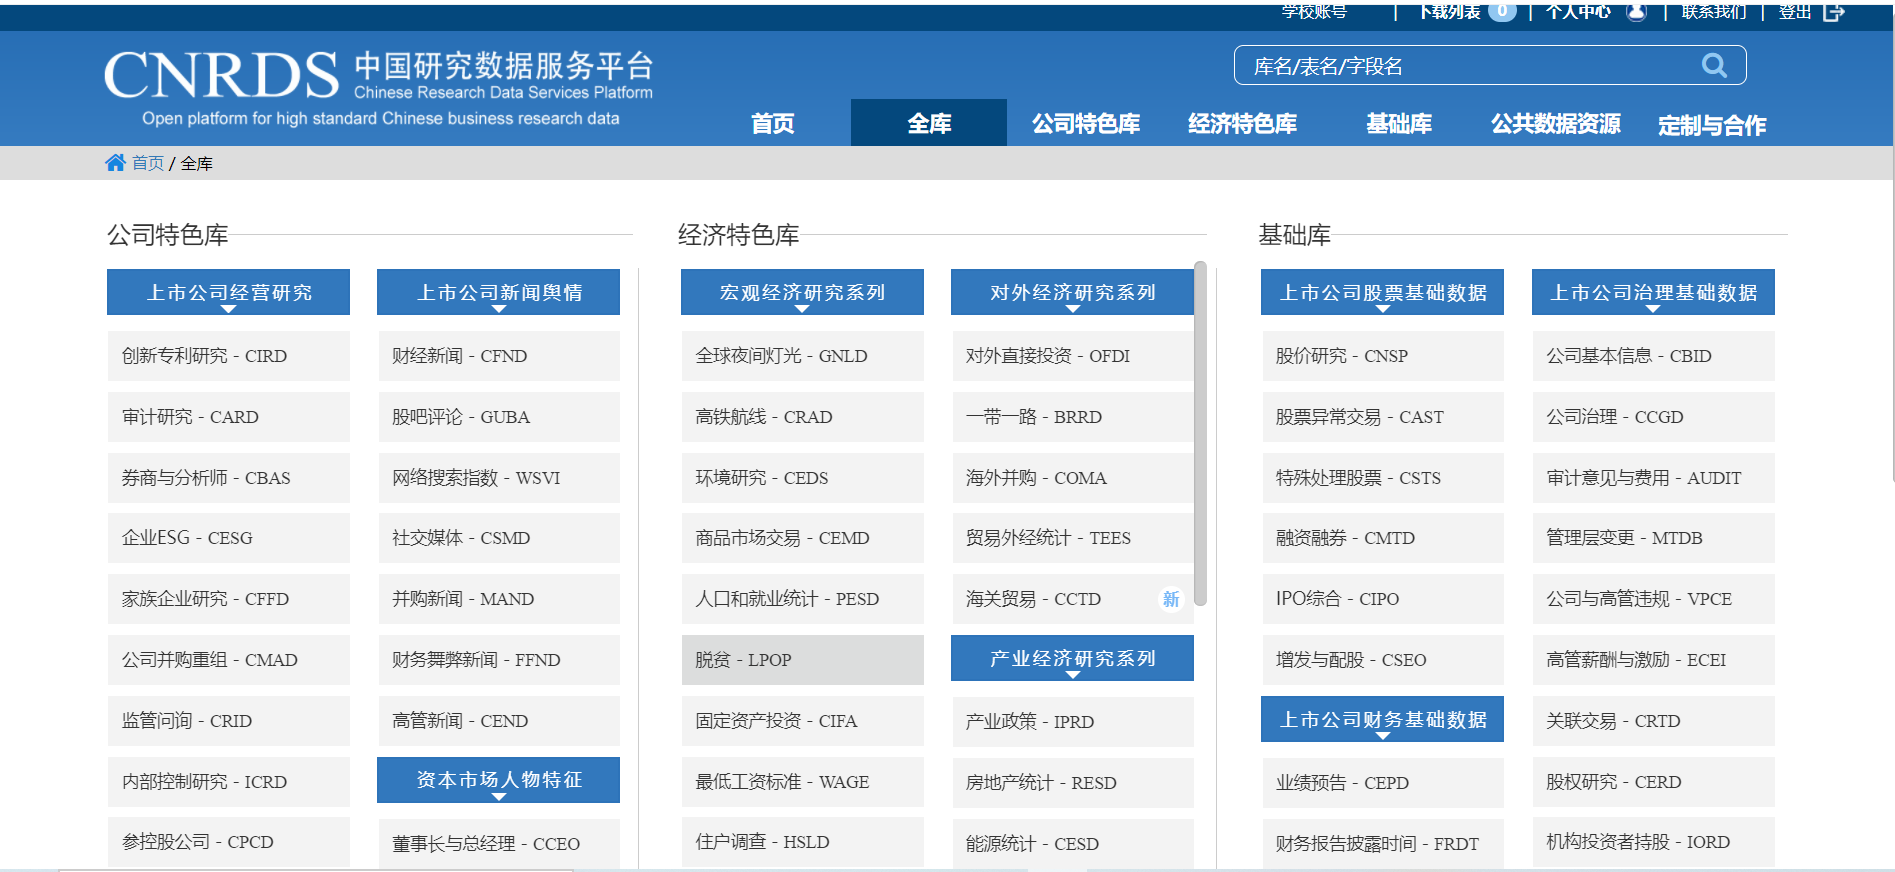Screen dimensions: 1895x872
Task: Click the 经济特色库 column scrollbar
Action: [x=1200, y=433]
